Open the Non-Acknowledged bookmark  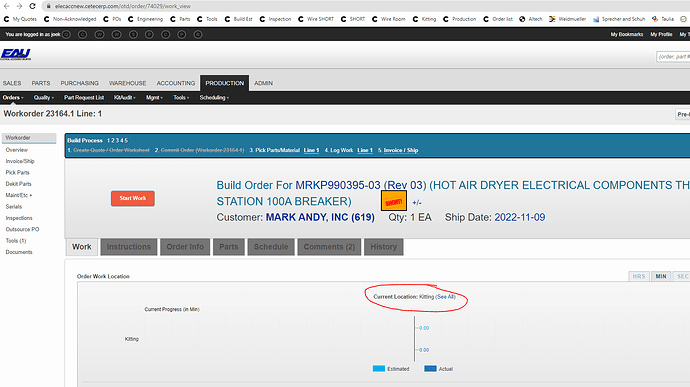click(70, 19)
